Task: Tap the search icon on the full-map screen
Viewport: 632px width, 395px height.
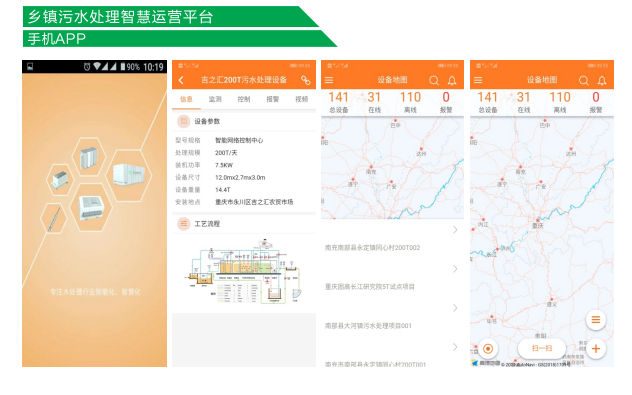Action: point(584,81)
